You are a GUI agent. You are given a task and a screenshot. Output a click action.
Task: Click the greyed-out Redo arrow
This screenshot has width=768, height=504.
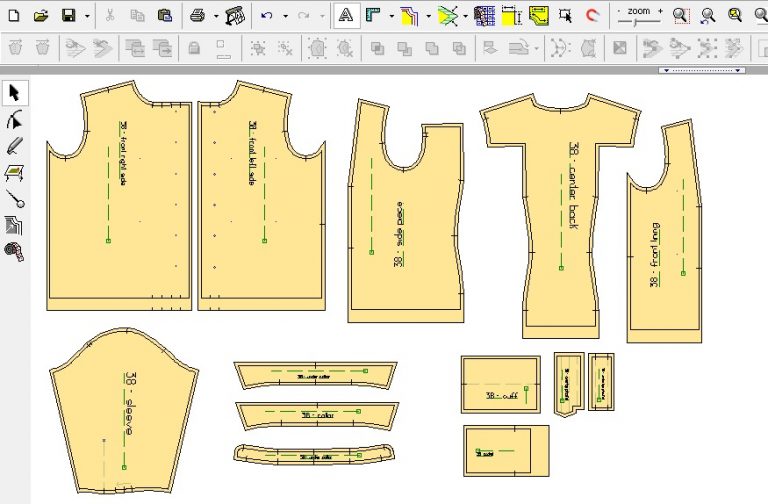304,16
